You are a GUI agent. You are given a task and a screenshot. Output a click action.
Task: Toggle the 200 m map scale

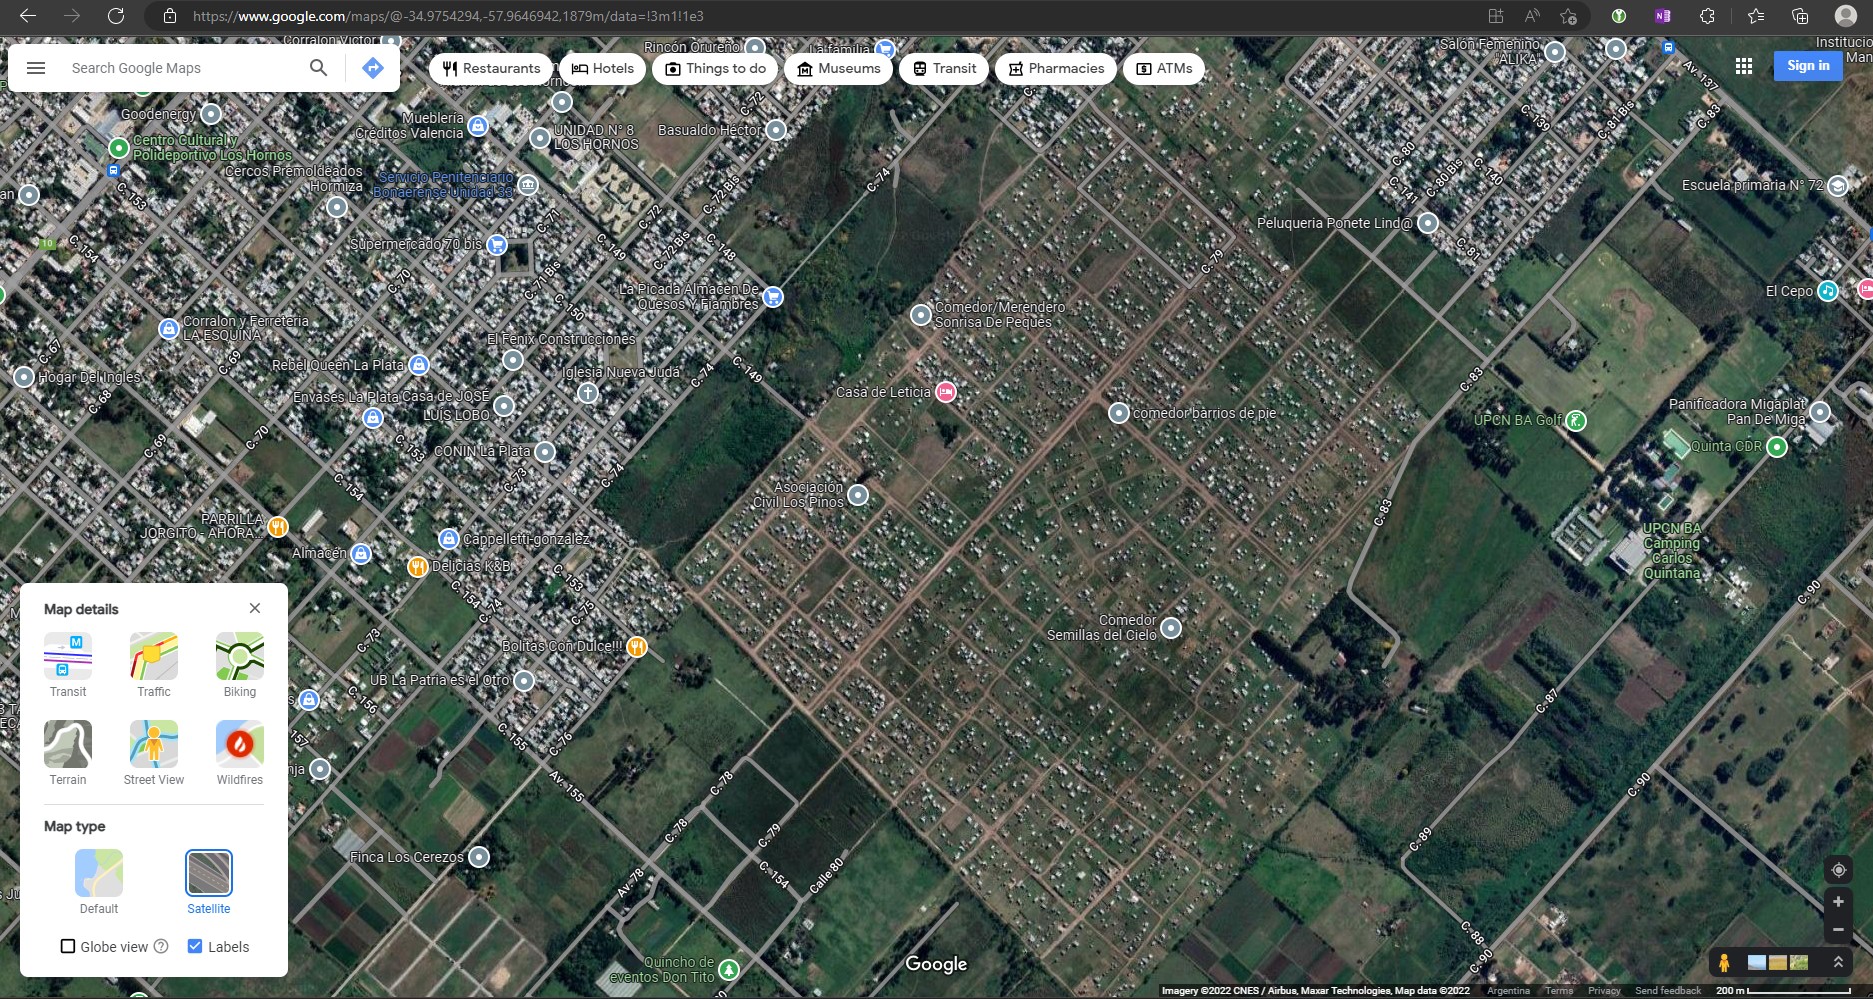[x=1783, y=990]
